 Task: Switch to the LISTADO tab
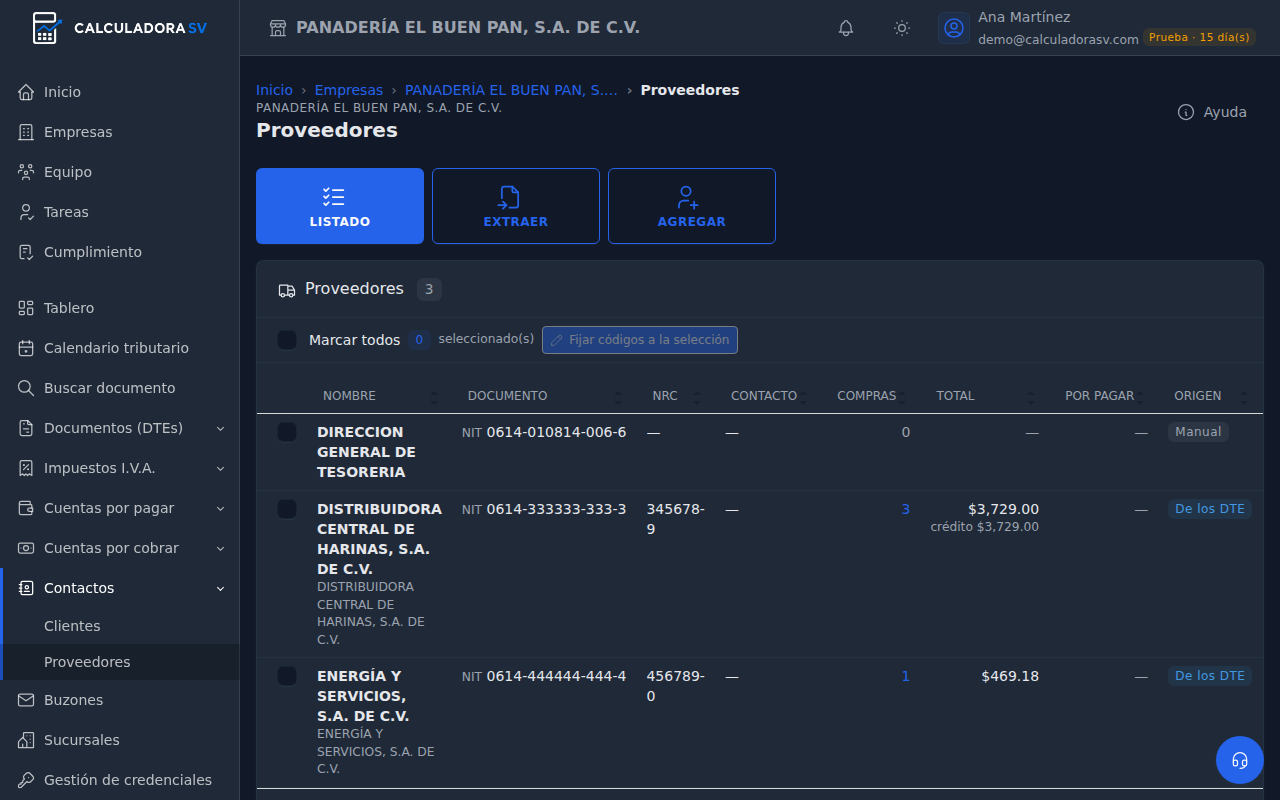(340, 206)
